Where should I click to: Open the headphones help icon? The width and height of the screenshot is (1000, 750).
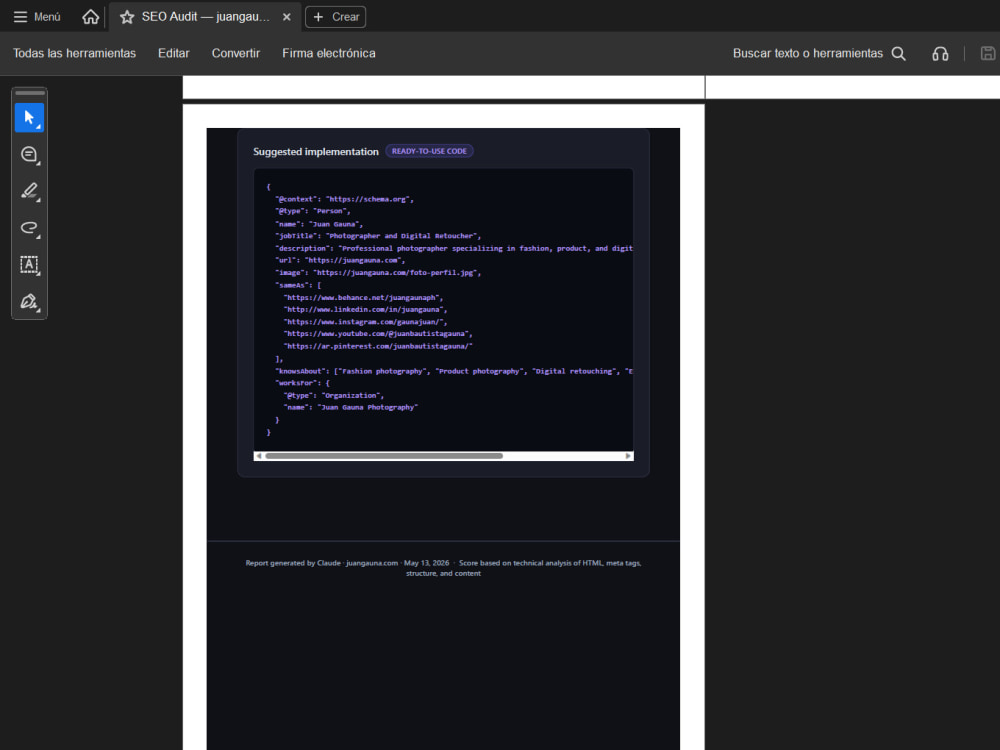point(940,54)
